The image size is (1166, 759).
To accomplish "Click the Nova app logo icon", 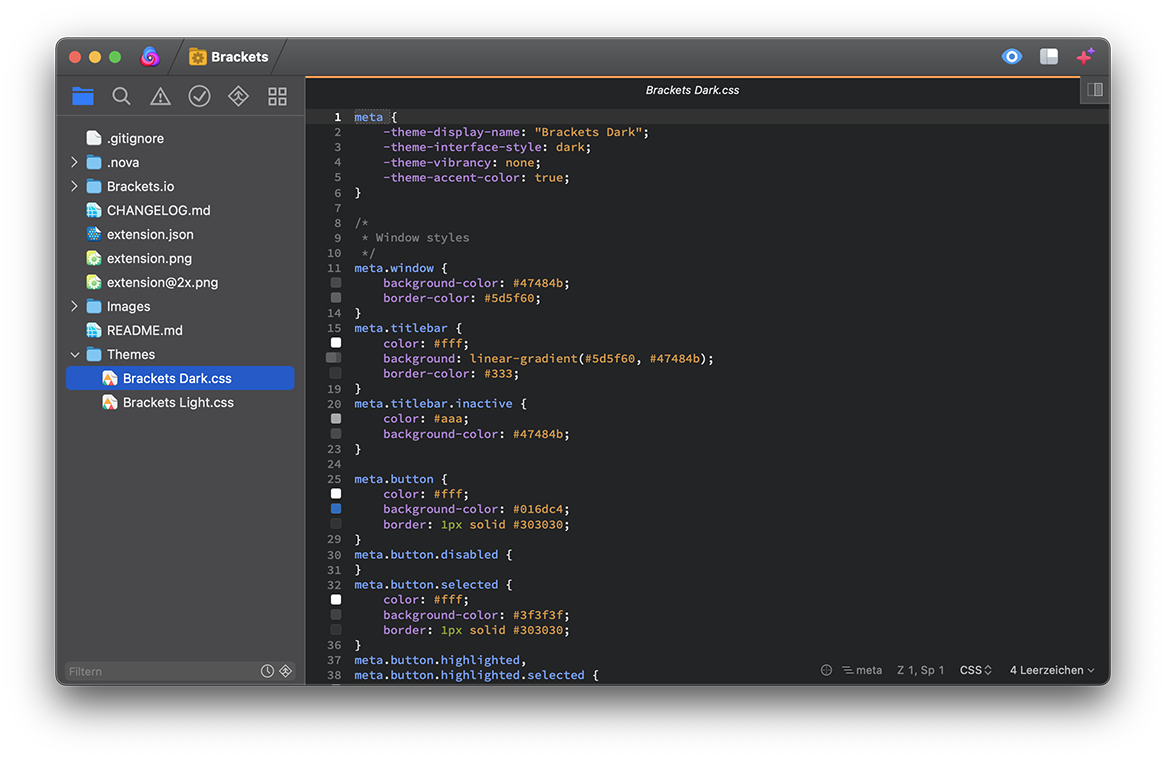I will (150, 56).
